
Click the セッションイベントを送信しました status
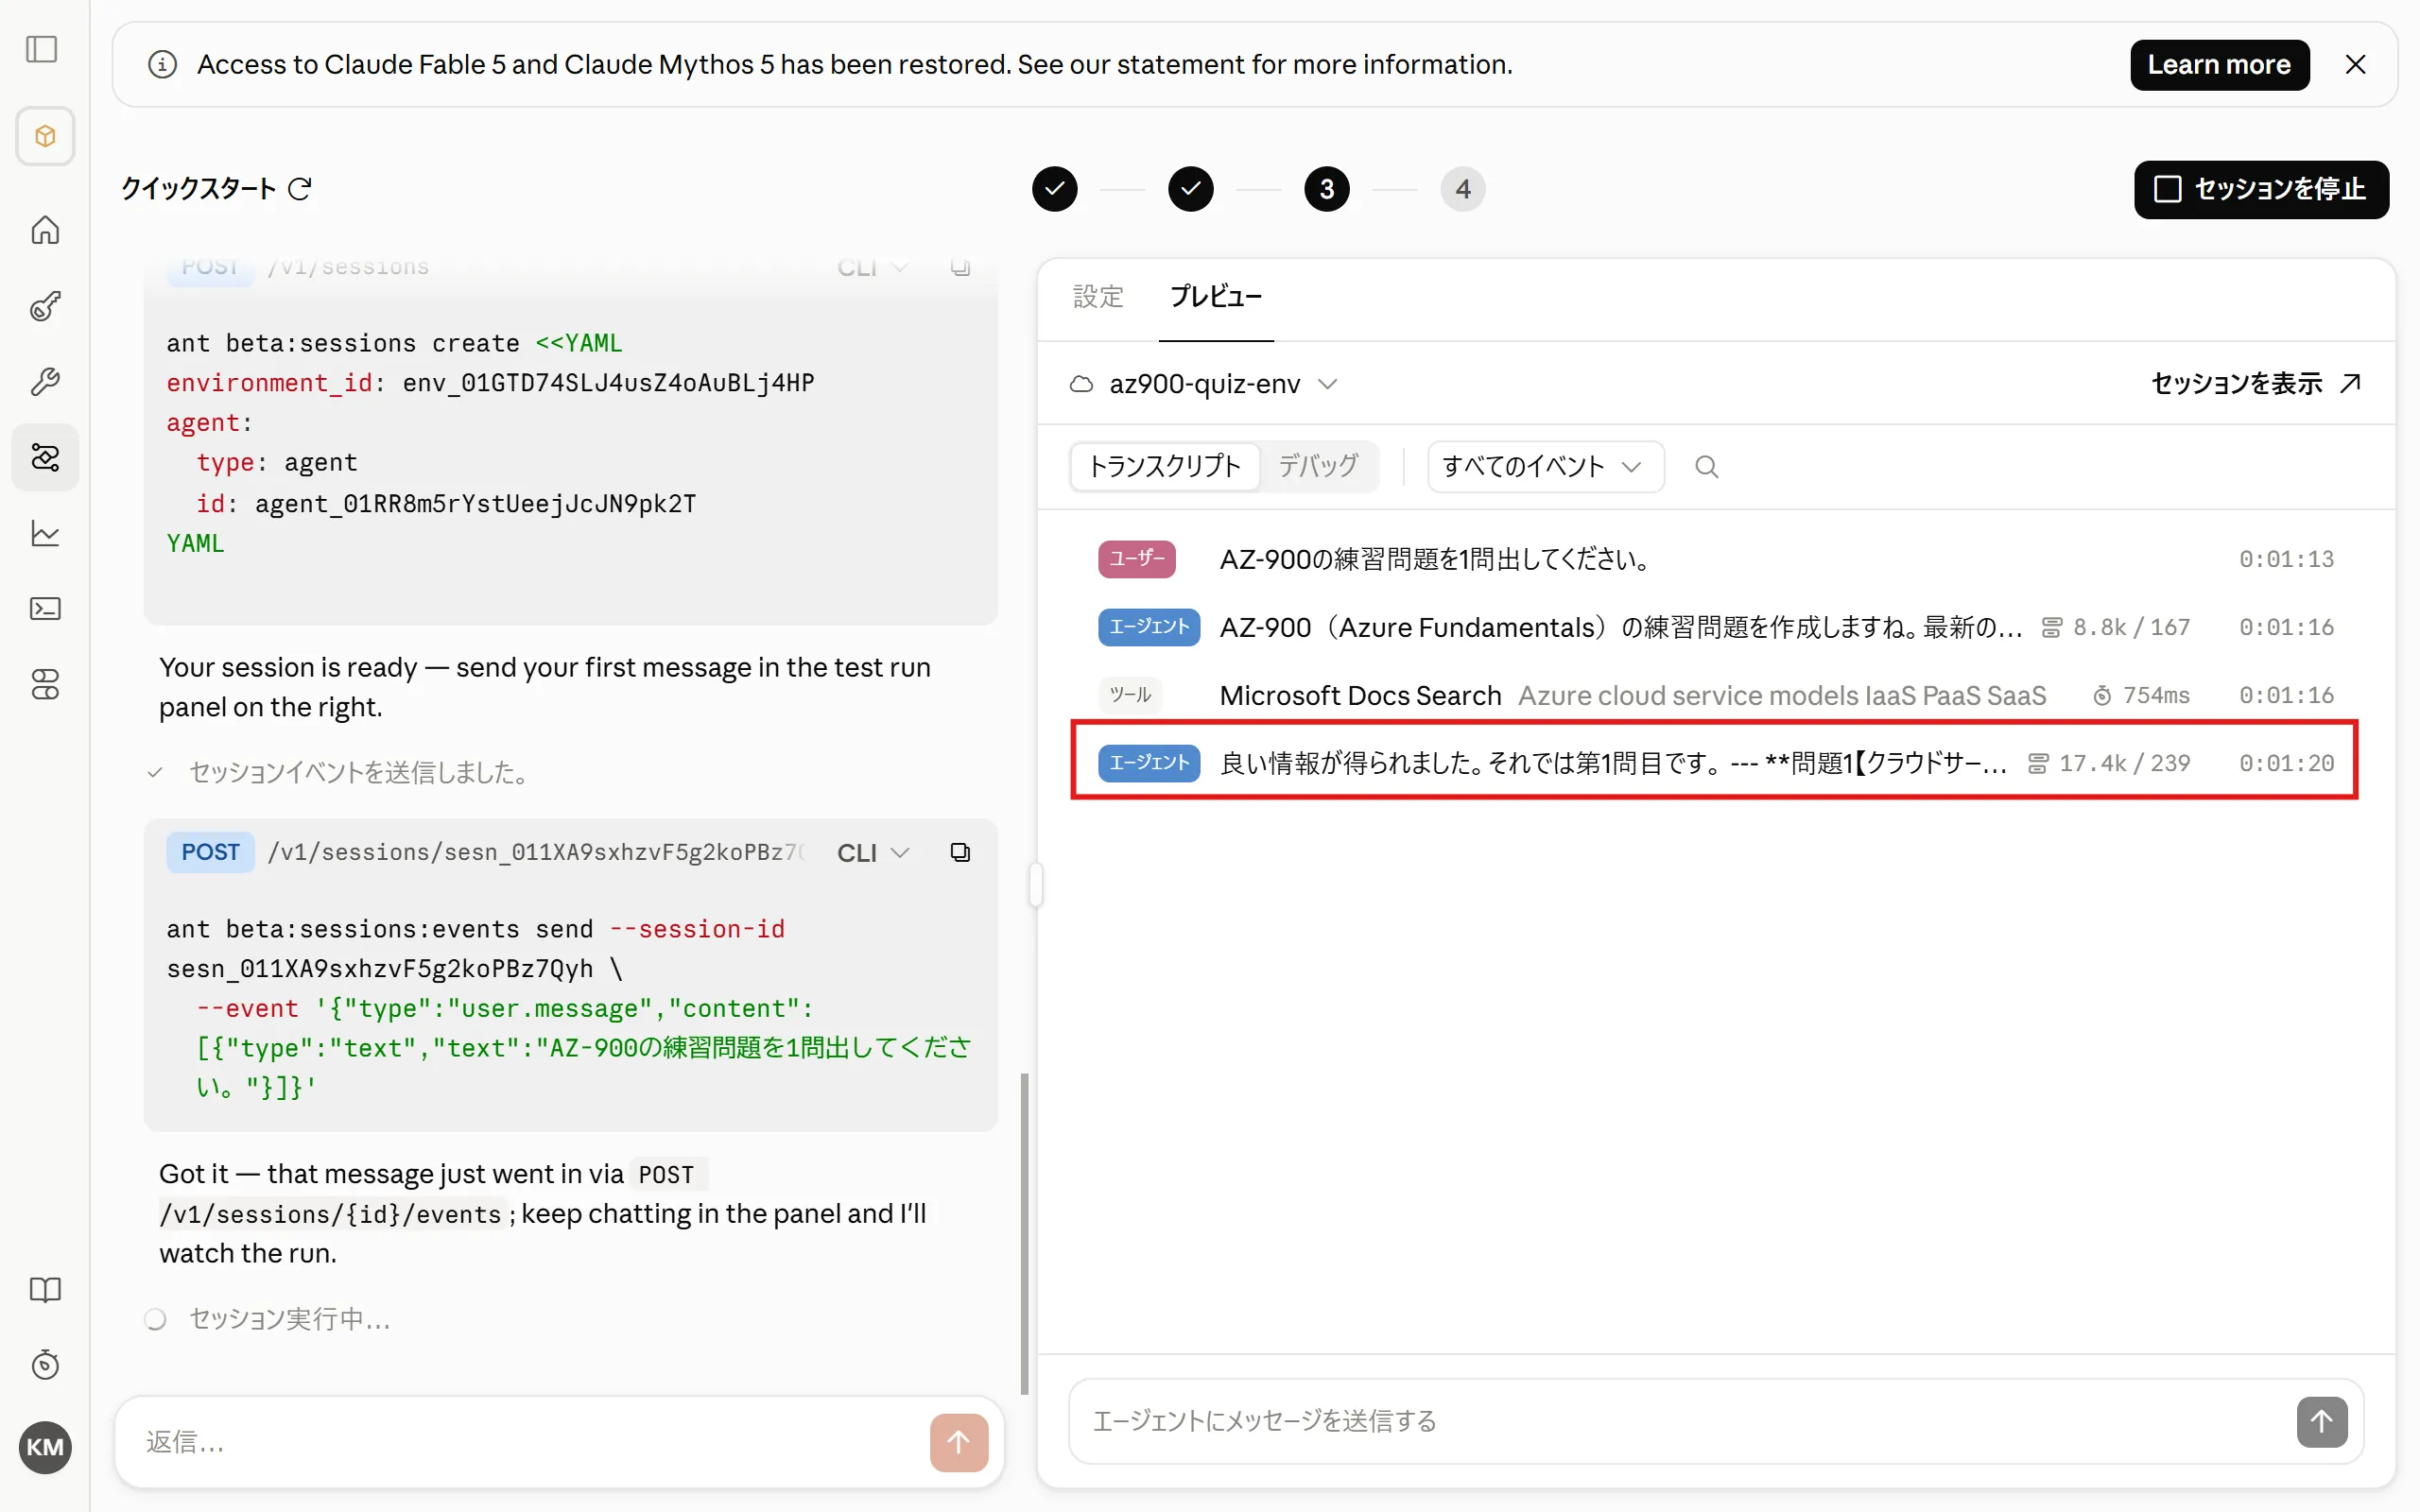[x=358, y=772]
